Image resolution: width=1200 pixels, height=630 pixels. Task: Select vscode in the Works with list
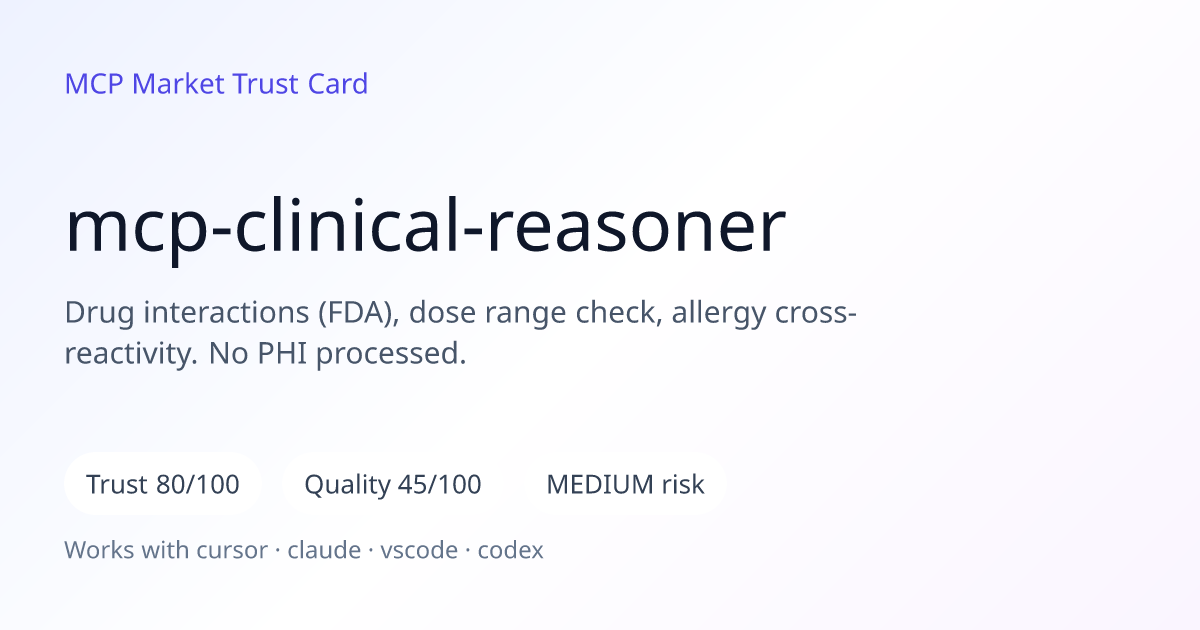[419, 550]
